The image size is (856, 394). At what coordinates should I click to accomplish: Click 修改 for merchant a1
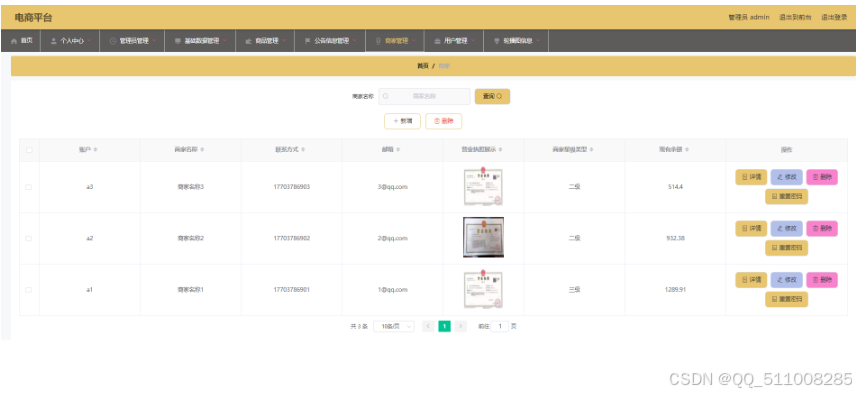pos(787,280)
